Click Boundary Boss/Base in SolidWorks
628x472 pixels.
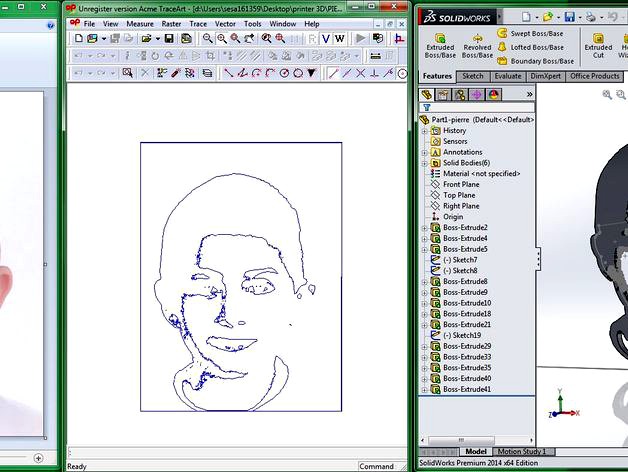coord(535,61)
